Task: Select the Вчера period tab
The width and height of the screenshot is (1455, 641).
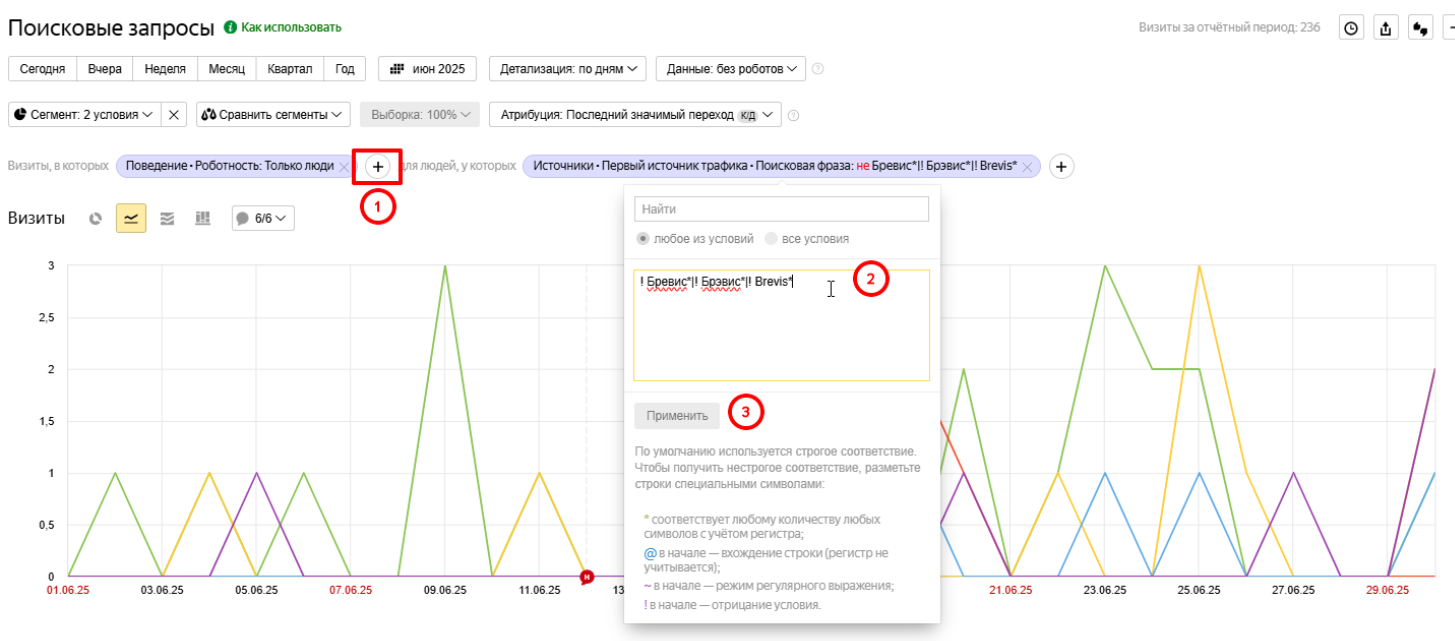Action: (105, 69)
